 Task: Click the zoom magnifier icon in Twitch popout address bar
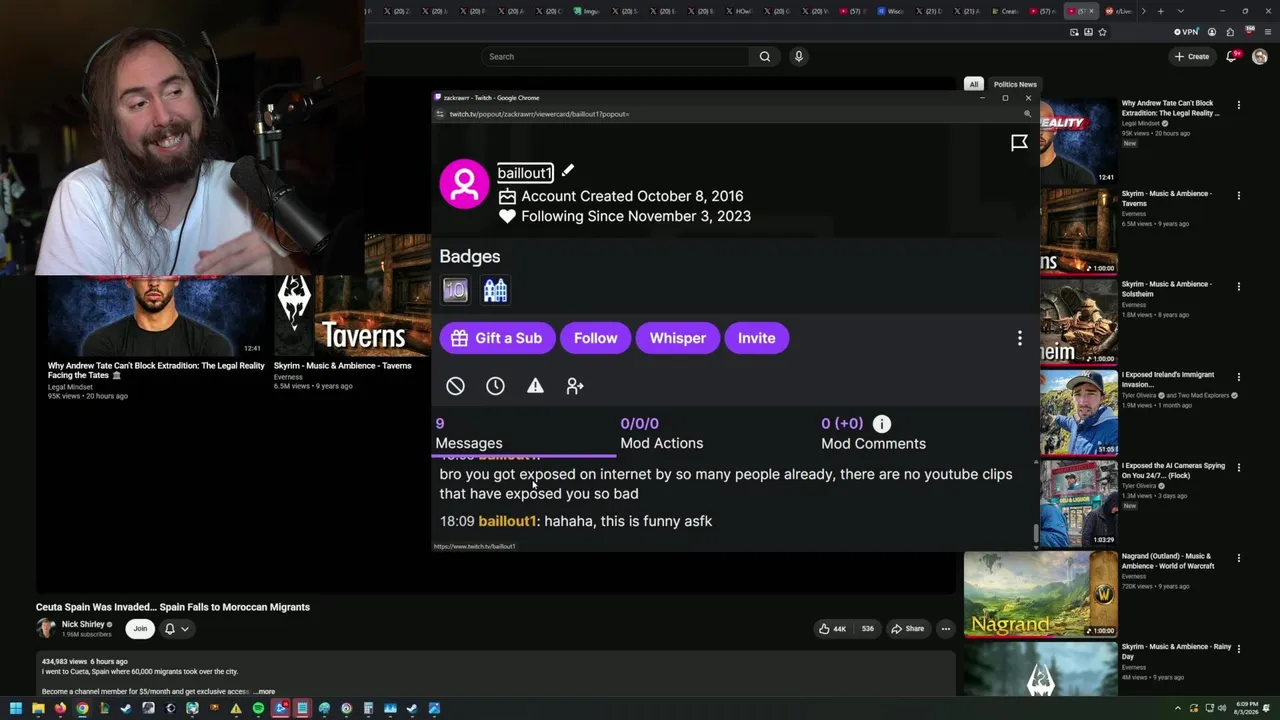(x=1027, y=114)
